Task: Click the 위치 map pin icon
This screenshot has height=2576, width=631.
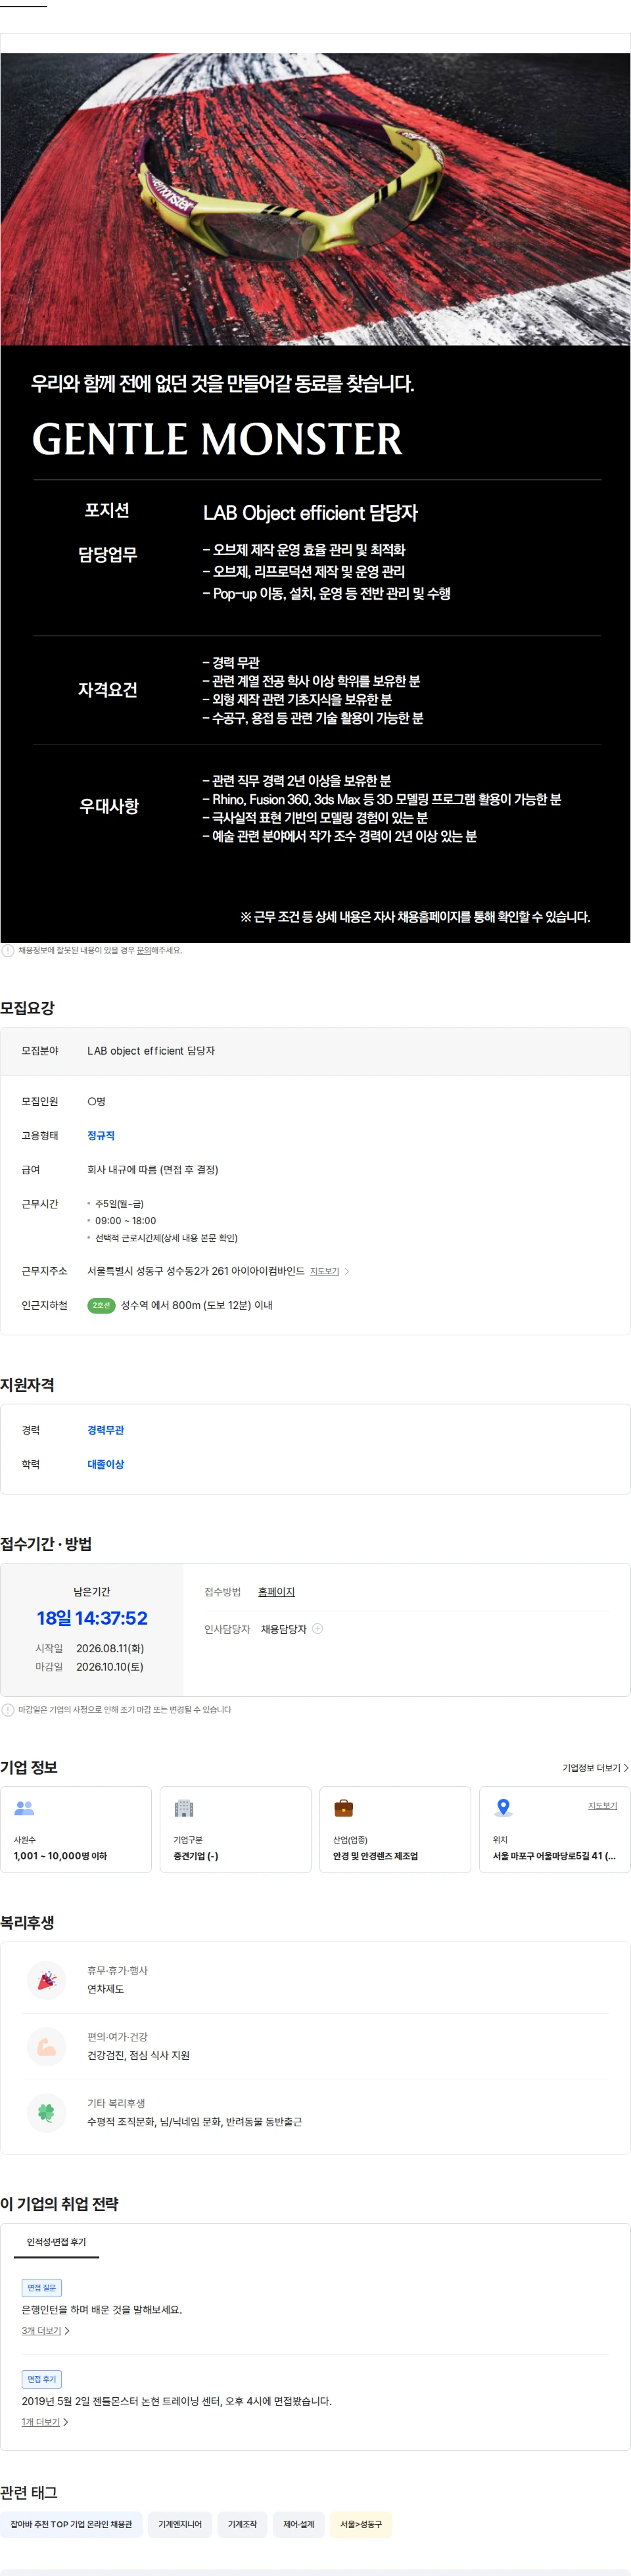Action: tap(504, 1808)
